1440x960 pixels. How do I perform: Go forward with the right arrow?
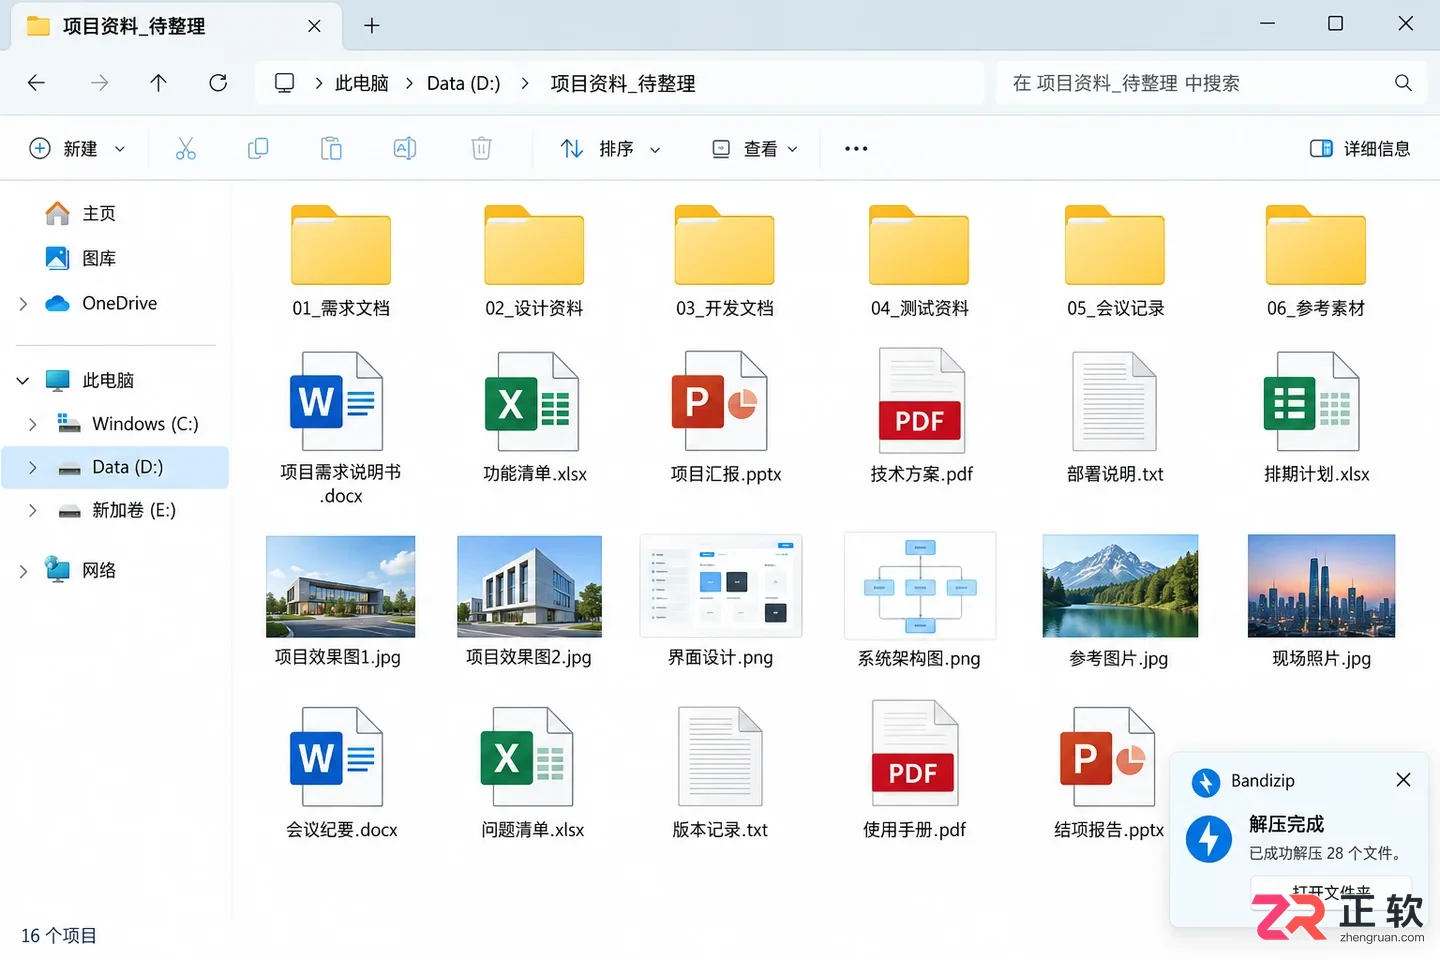pyautogui.click(x=99, y=83)
